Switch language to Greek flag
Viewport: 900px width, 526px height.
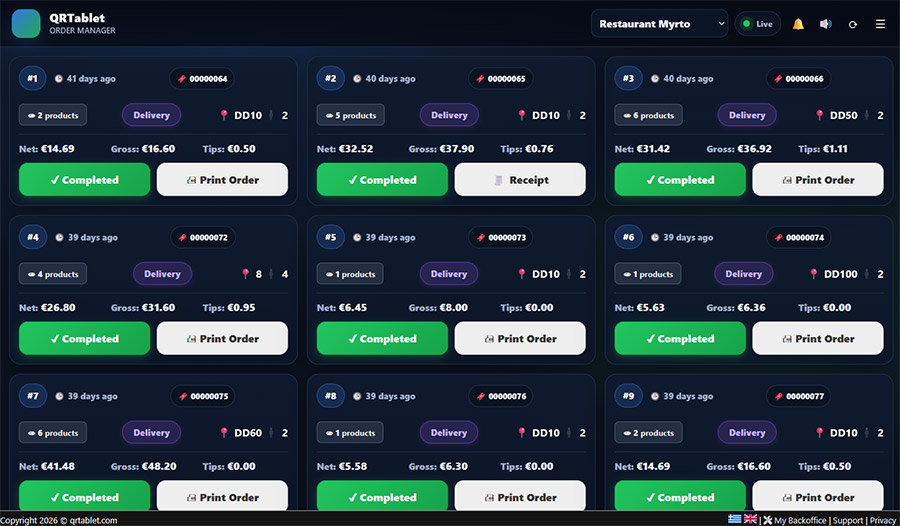coord(735,519)
